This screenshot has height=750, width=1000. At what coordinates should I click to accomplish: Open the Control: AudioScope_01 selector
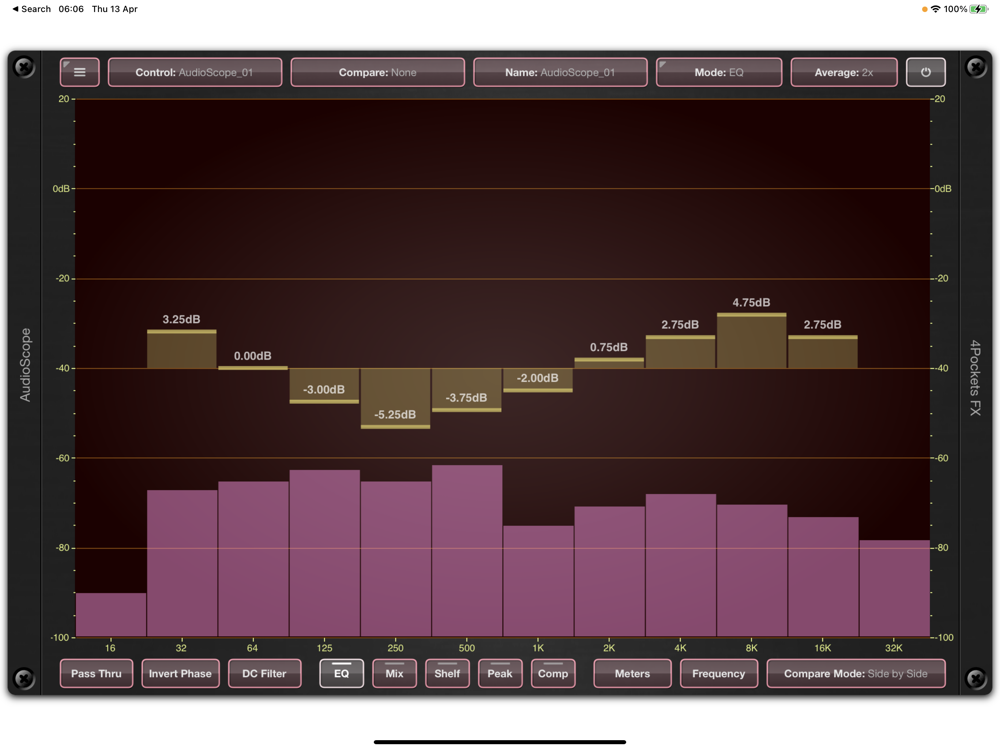click(x=195, y=72)
